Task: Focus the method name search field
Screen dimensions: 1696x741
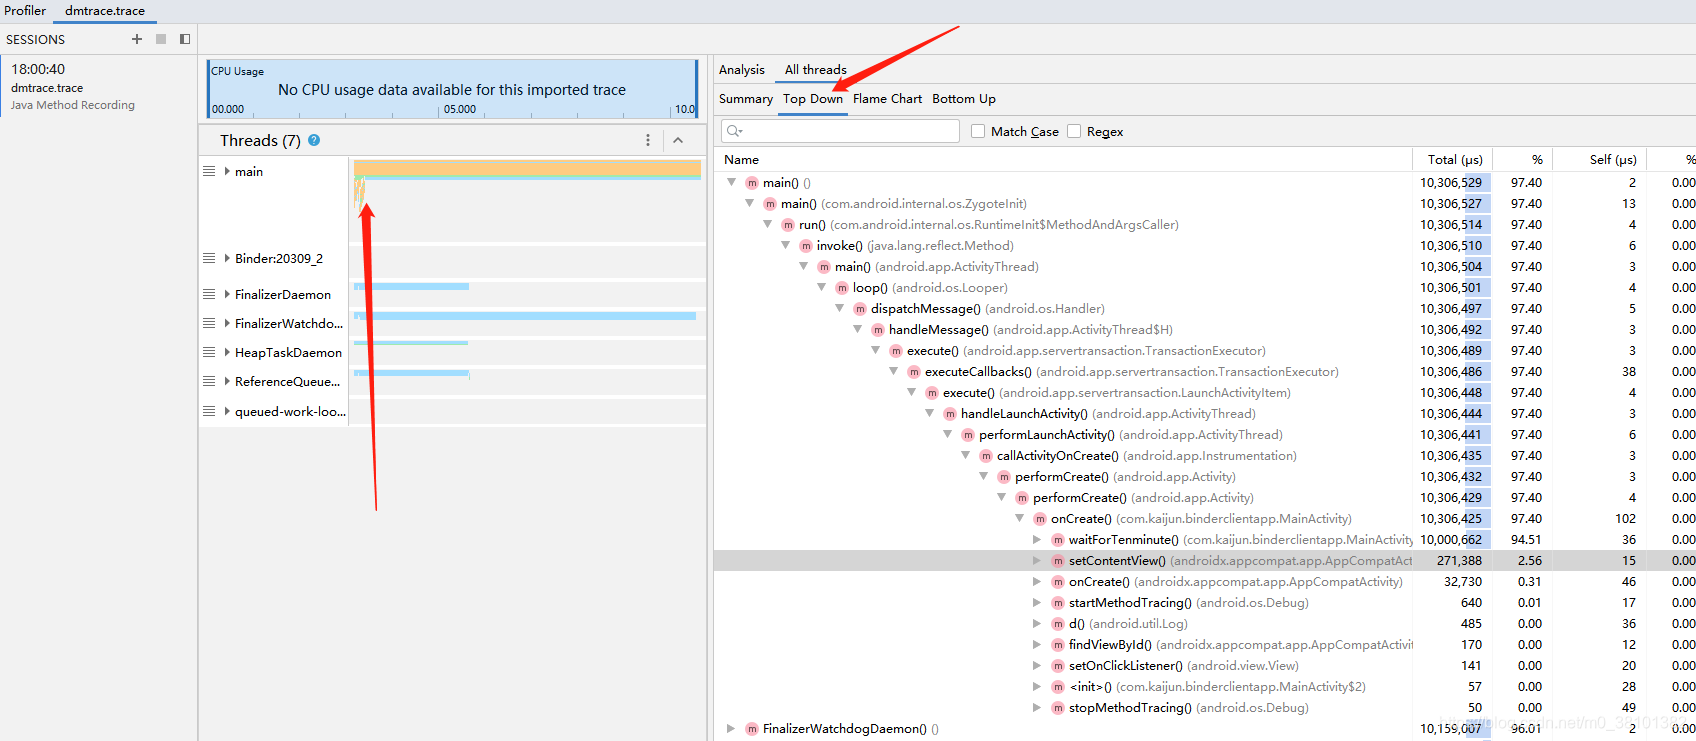Action: click(840, 131)
